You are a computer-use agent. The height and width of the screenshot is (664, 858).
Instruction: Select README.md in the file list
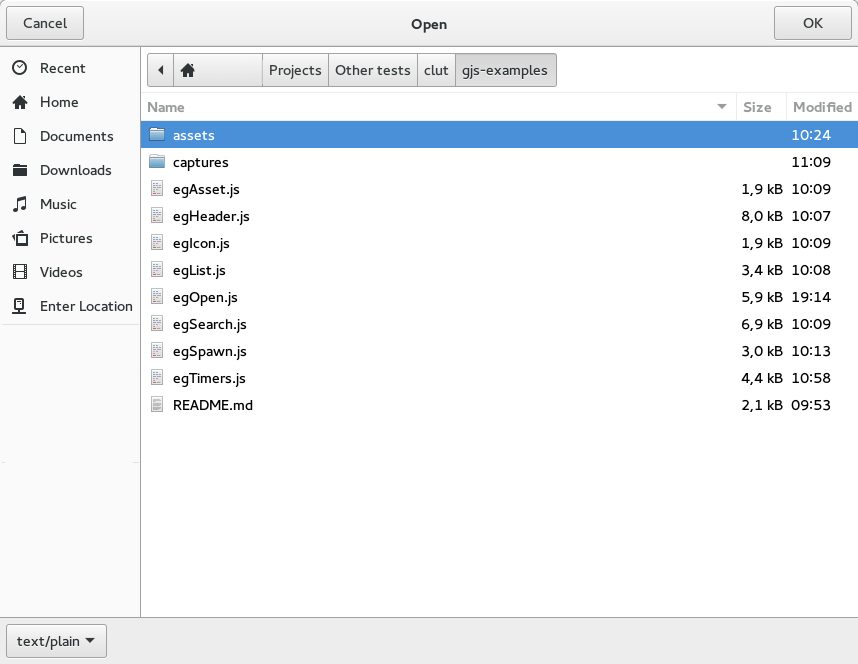click(x=499, y=405)
